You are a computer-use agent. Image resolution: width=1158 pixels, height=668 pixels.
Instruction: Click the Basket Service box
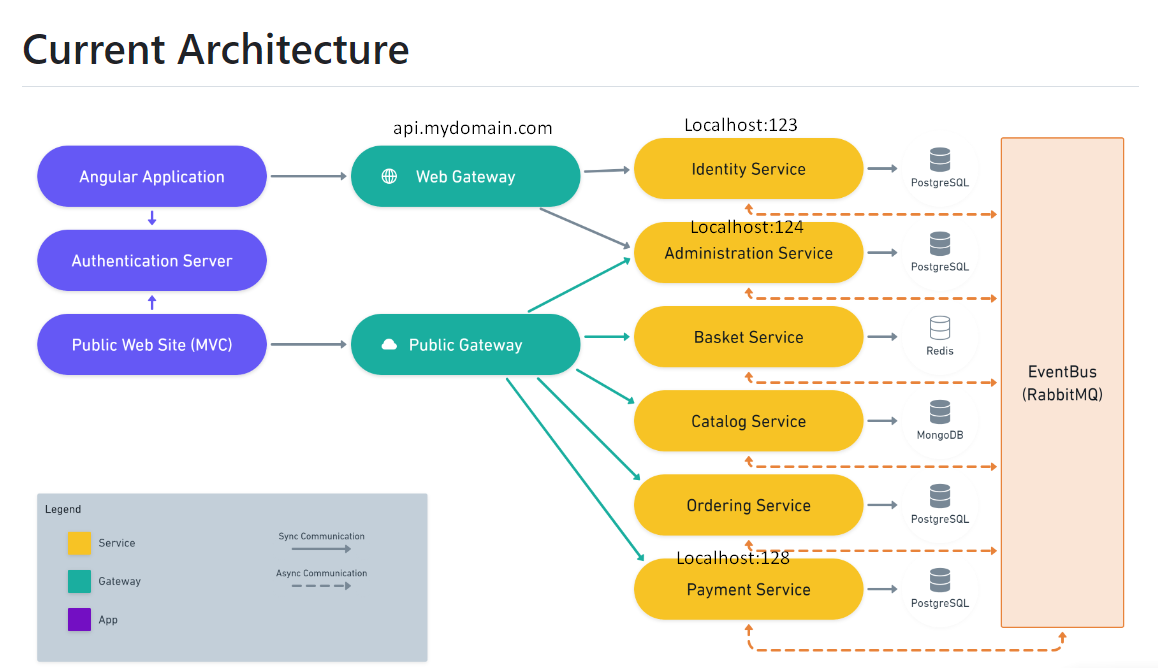click(x=748, y=337)
